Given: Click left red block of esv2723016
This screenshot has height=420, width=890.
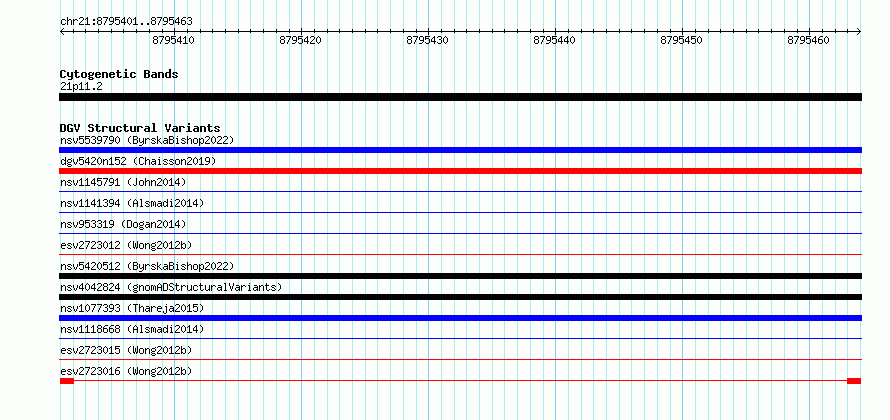Looking at the screenshot, I should point(67,381).
